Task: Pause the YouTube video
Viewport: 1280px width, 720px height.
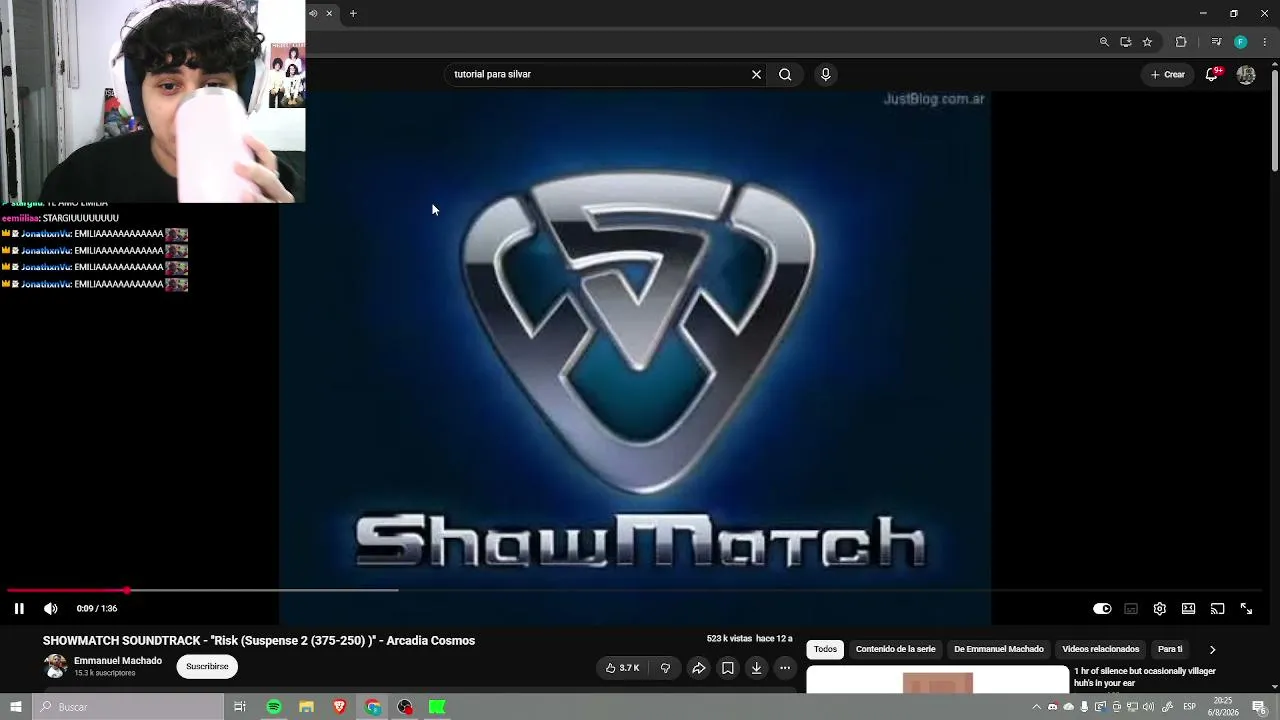Action: click(19, 608)
